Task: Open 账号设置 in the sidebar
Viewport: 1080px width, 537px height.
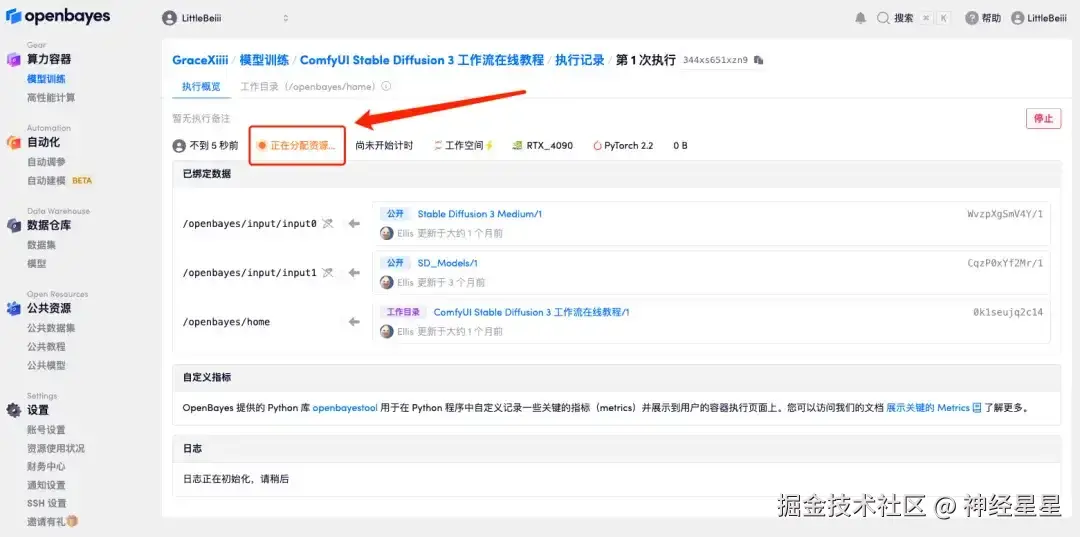Action: pos(46,430)
